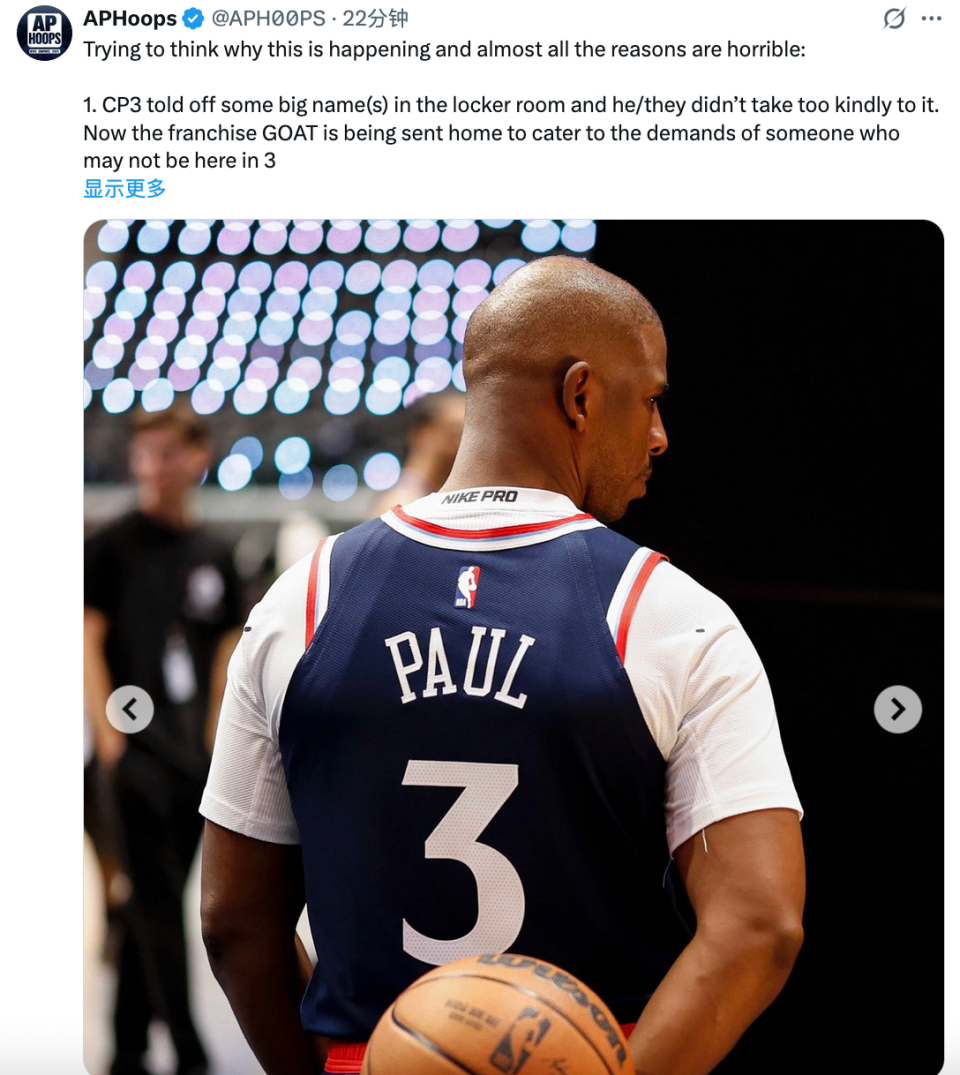Open the APHoops display name
The height and width of the screenshot is (1075, 960).
[130, 19]
